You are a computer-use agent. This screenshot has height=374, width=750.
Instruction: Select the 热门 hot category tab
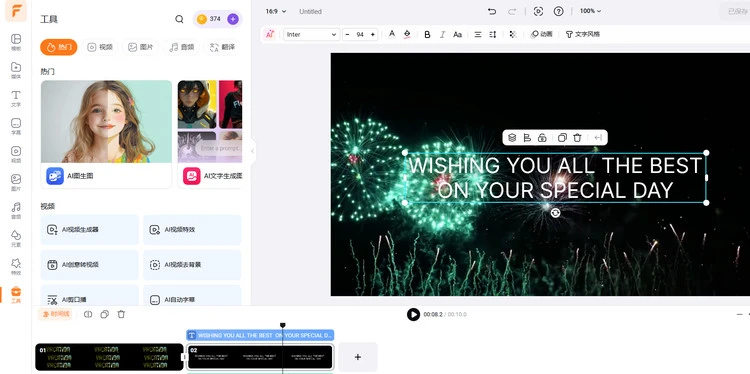coord(59,47)
